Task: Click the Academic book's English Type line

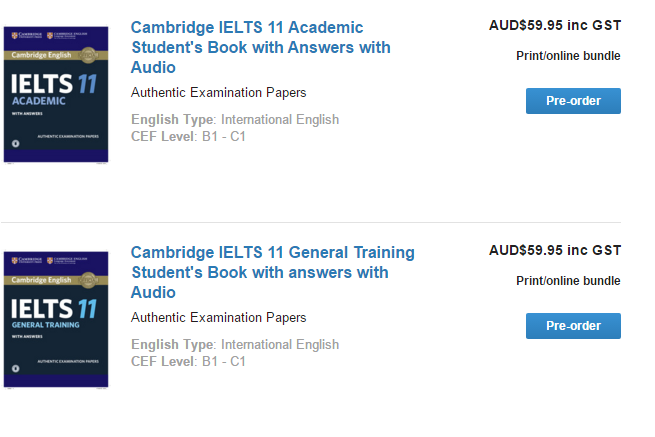Action: [235, 120]
